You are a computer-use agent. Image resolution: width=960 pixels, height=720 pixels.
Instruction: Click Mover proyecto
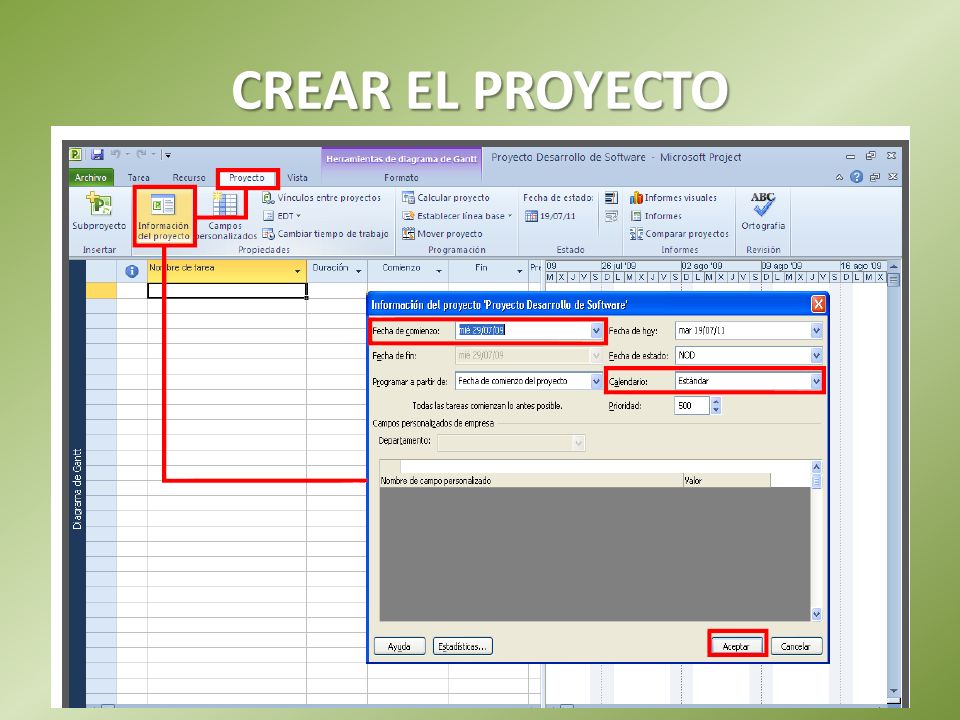coord(442,234)
